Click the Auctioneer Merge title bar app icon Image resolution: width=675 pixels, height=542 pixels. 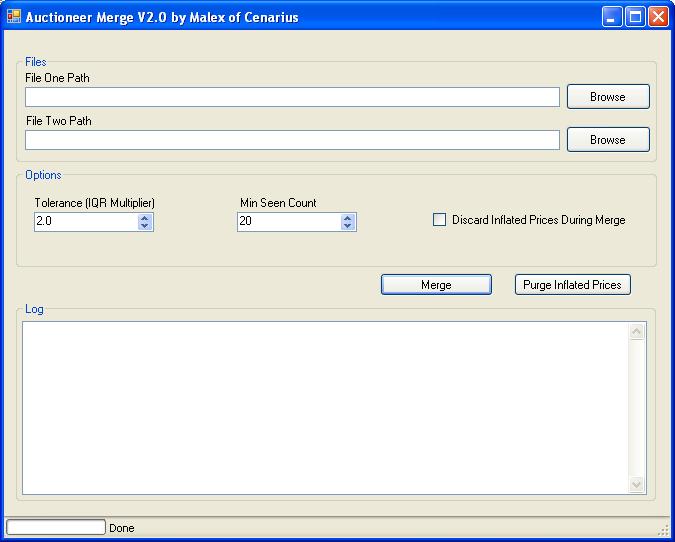click(x=14, y=17)
